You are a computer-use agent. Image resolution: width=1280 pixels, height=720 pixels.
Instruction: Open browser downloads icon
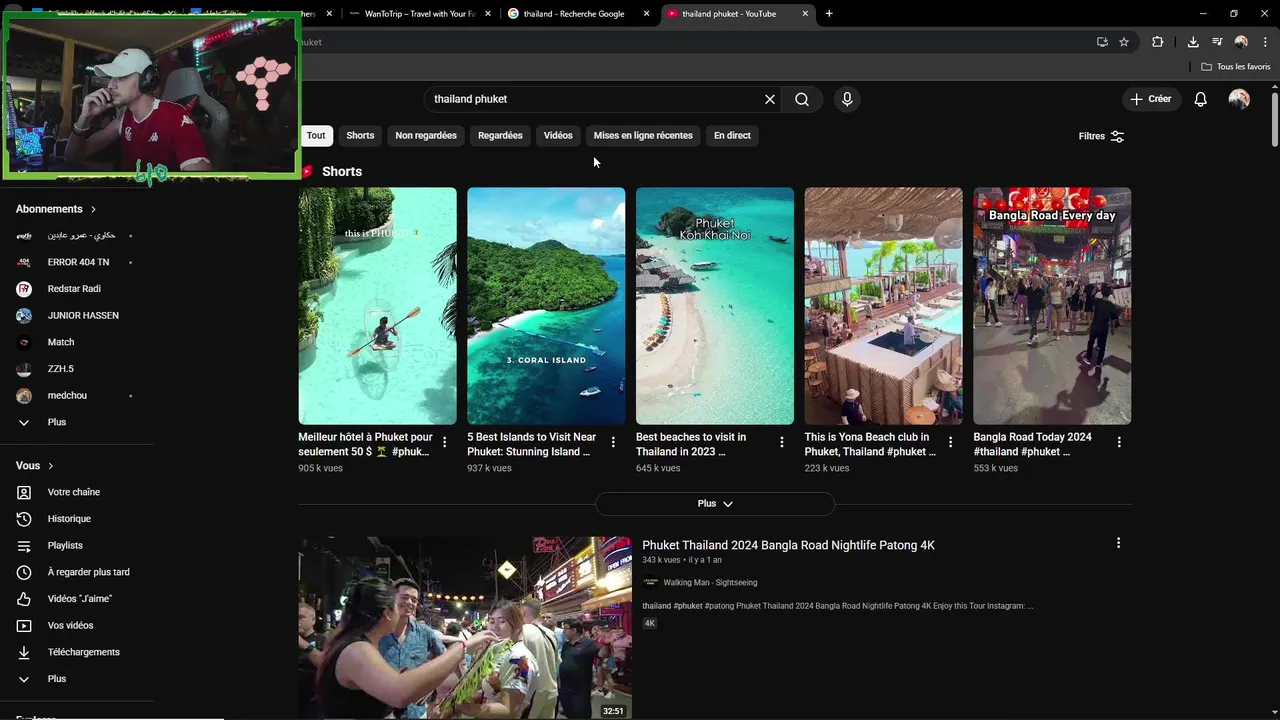pos(1193,42)
